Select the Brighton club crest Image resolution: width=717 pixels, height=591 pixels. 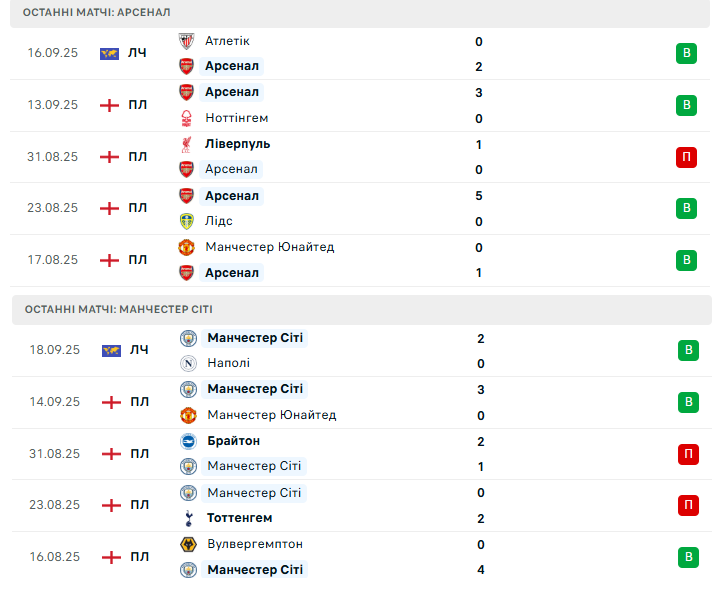pyautogui.click(x=188, y=441)
